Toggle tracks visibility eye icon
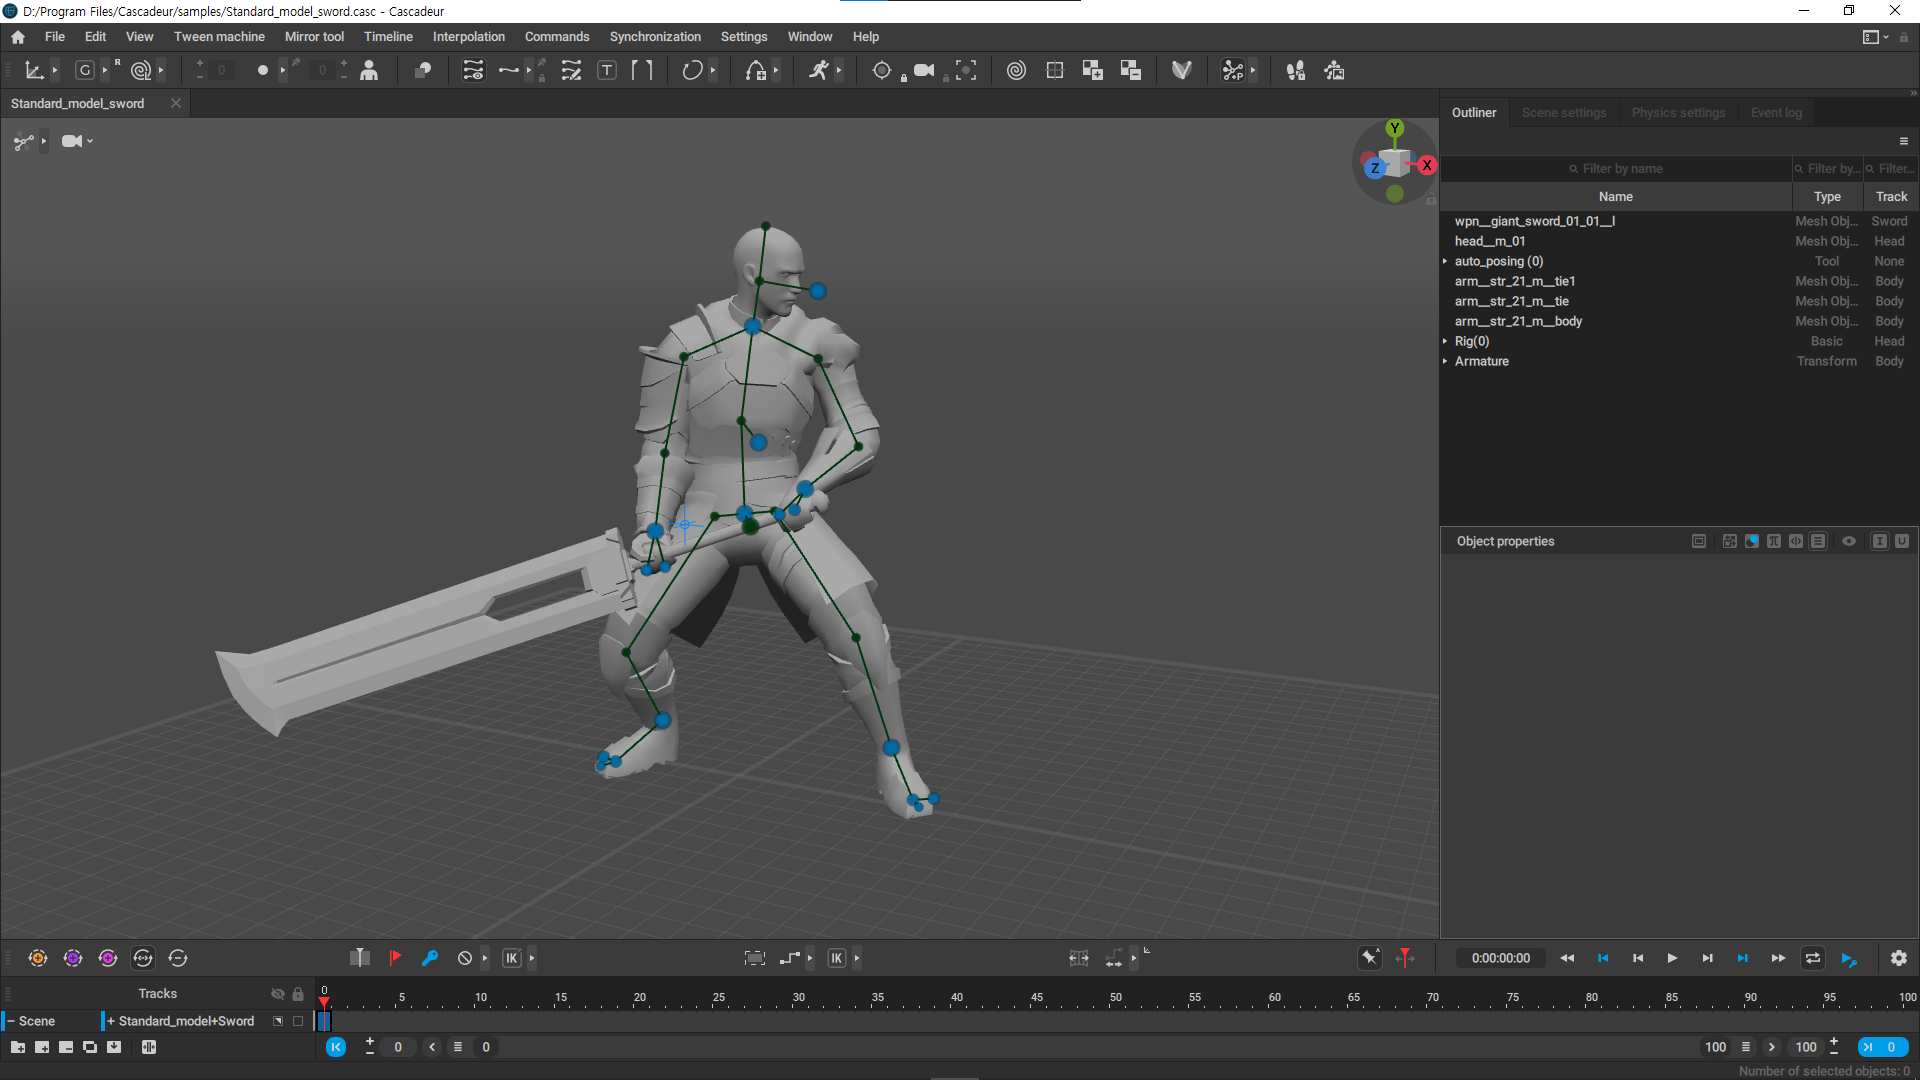Viewport: 1920px width, 1080px height. 278,994
